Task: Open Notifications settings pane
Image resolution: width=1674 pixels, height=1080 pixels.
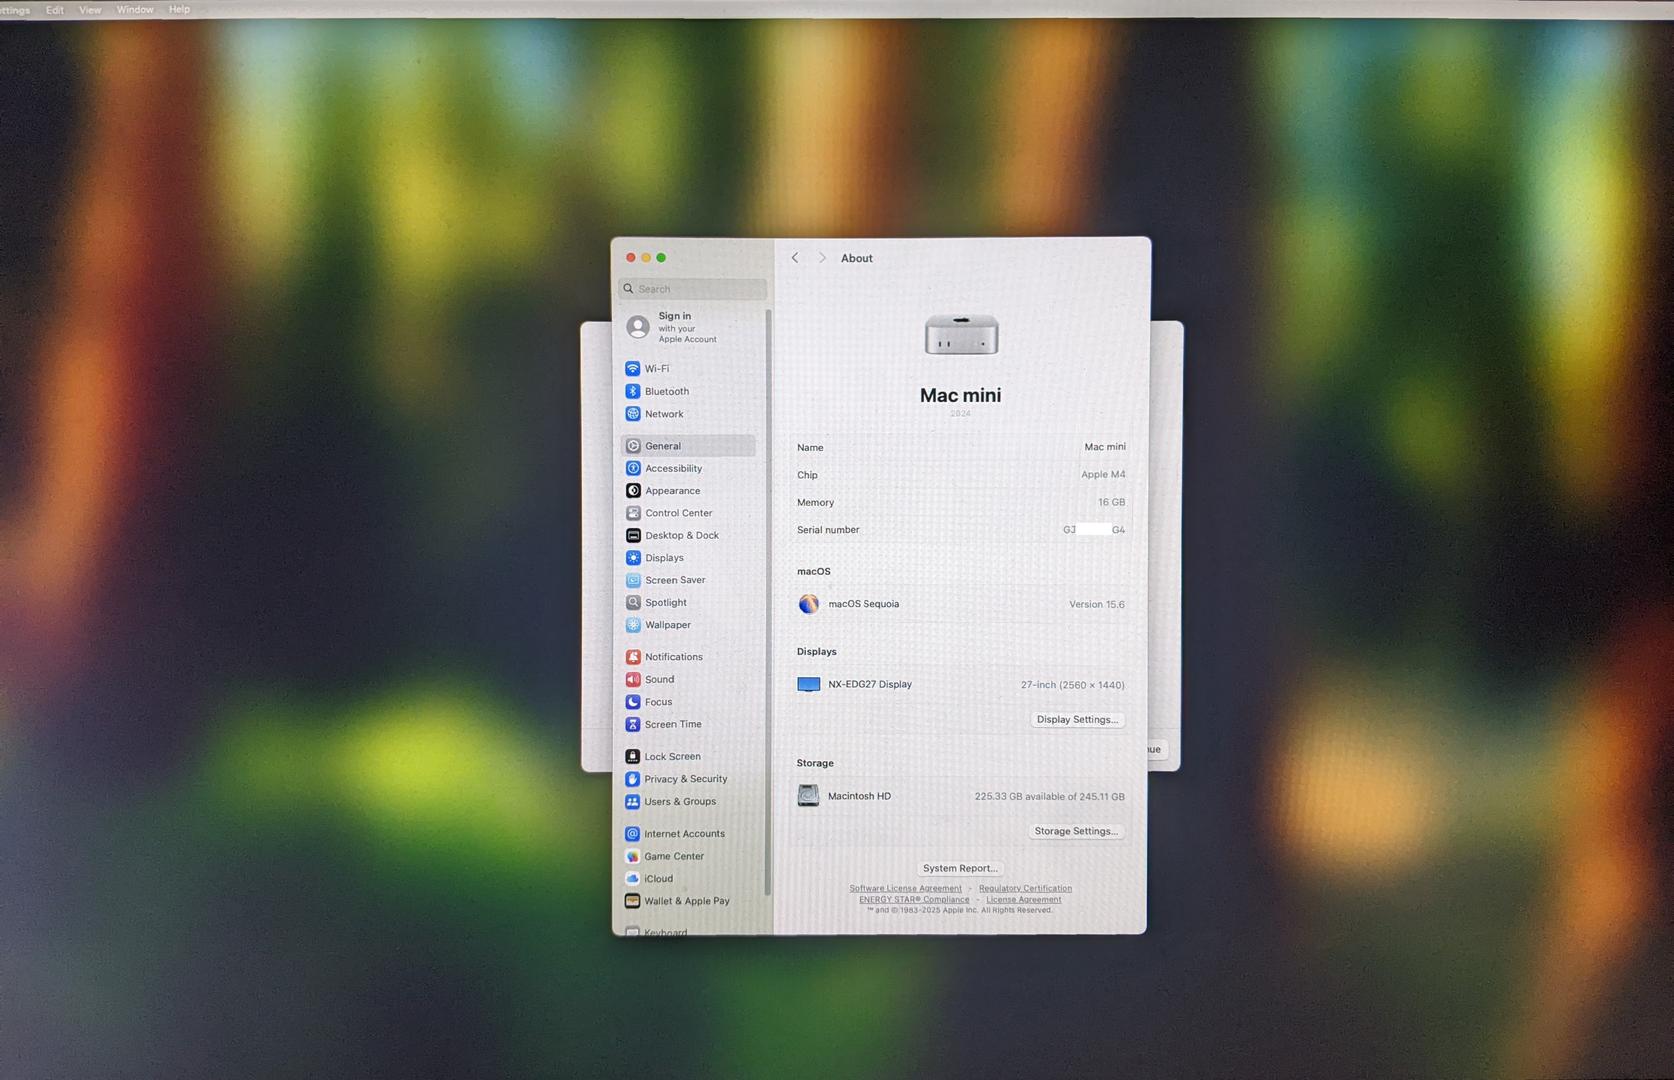Action: (672, 657)
